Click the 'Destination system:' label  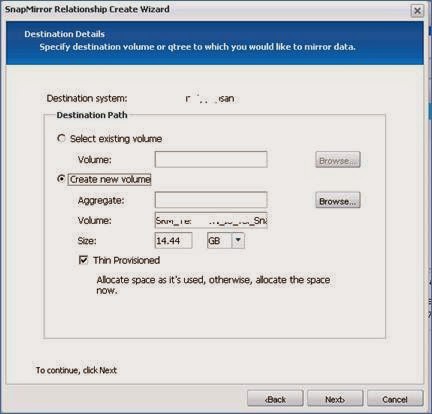(x=87, y=98)
